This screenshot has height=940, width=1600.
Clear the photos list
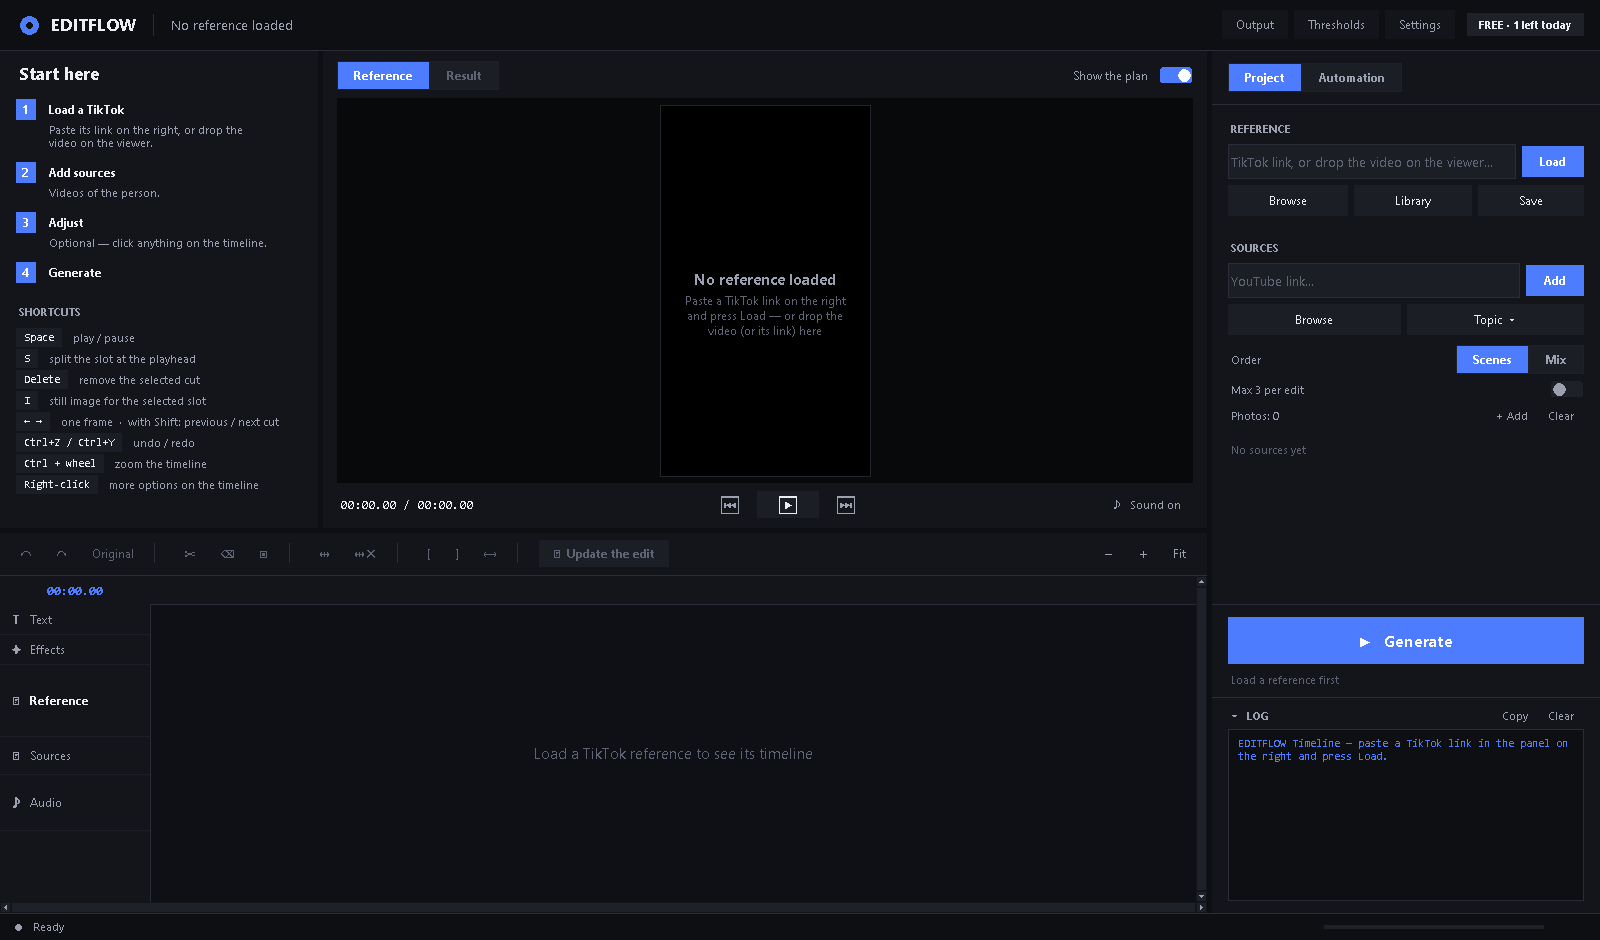click(x=1561, y=416)
